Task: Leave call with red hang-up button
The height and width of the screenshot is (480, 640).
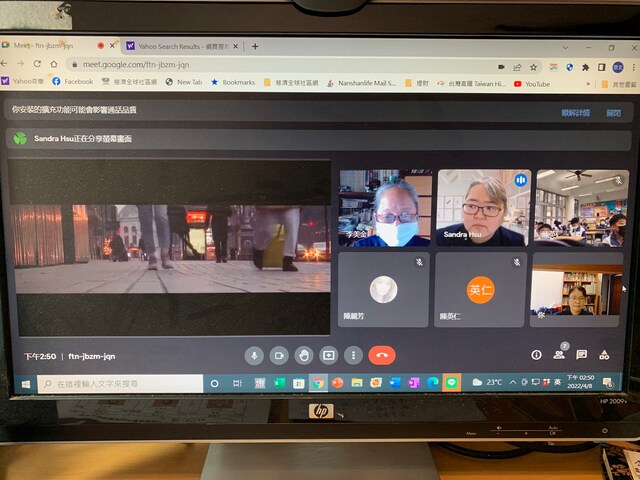Action: coord(382,355)
